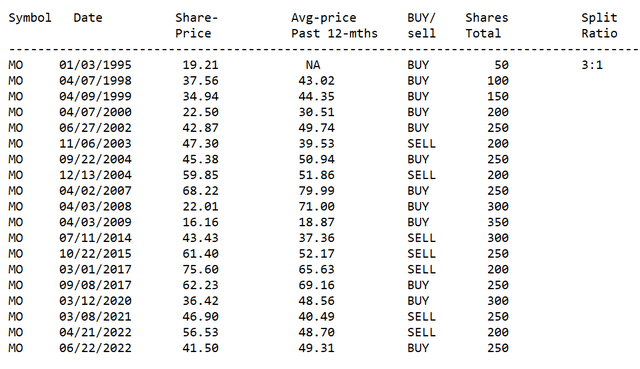Click average price 40.49
This screenshot has height=369, width=640.
[x=316, y=317]
